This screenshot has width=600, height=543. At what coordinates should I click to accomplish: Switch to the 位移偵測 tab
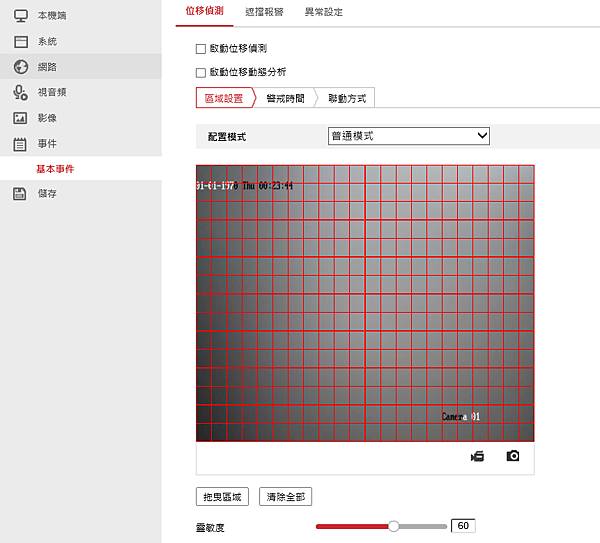point(204,11)
